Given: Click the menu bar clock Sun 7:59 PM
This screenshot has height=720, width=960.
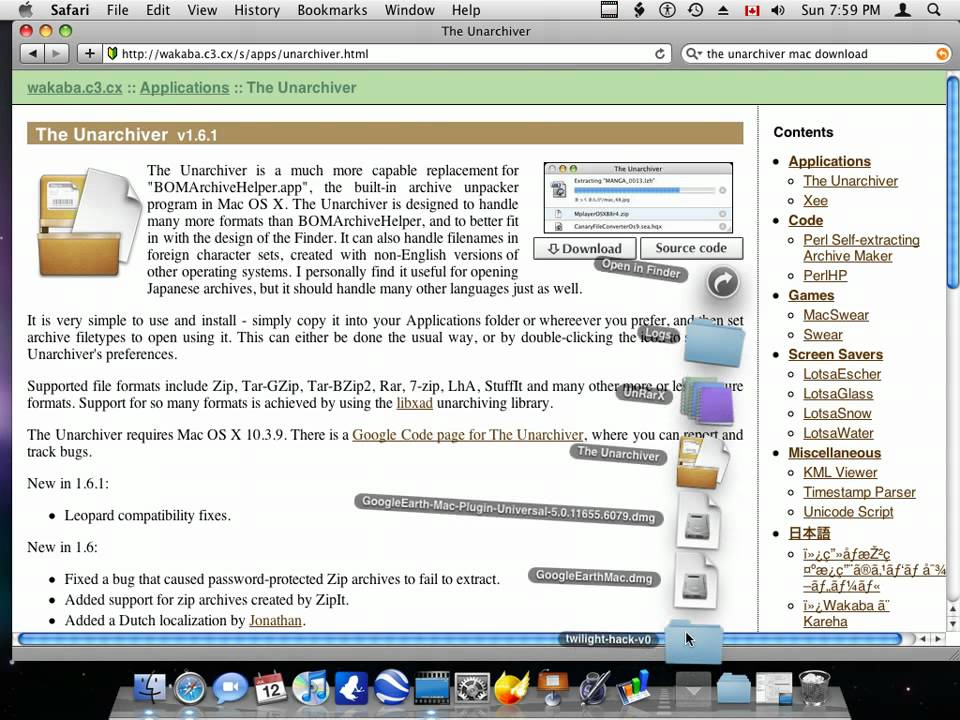Looking at the screenshot, I should [x=840, y=10].
